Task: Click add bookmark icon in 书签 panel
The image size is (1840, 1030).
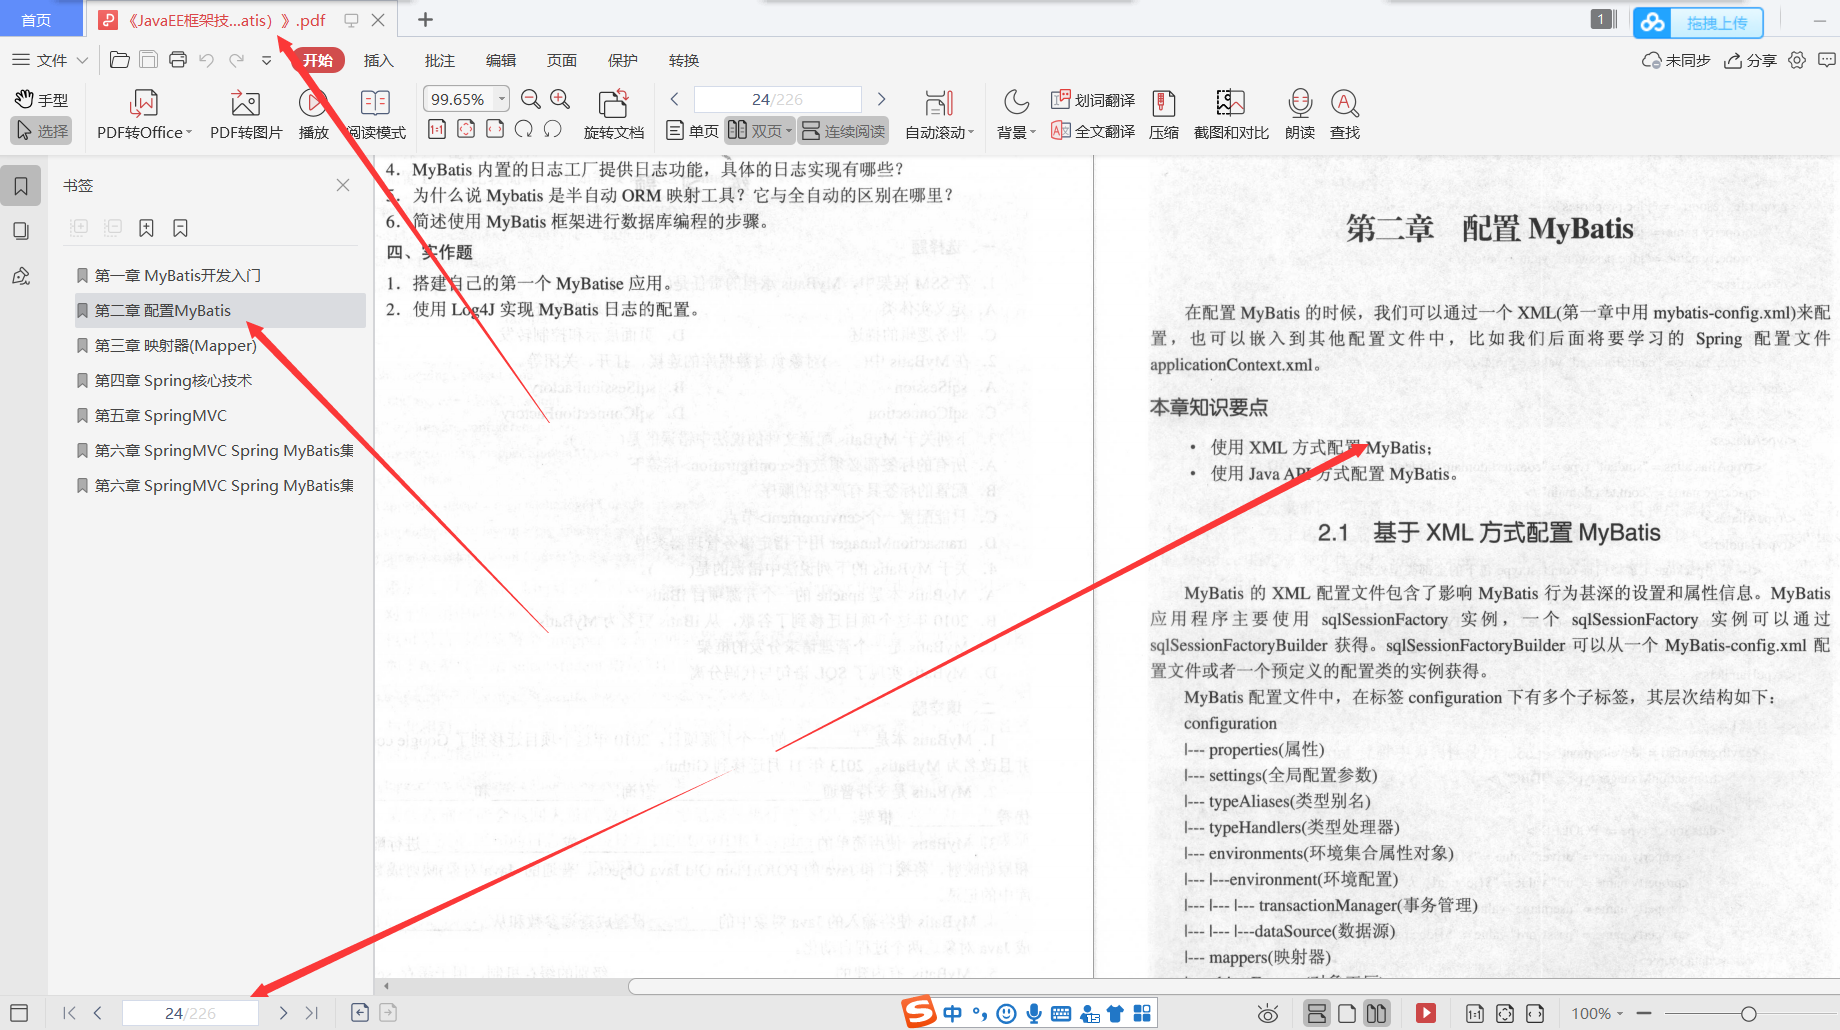Action: pyautogui.click(x=146, y=228)
